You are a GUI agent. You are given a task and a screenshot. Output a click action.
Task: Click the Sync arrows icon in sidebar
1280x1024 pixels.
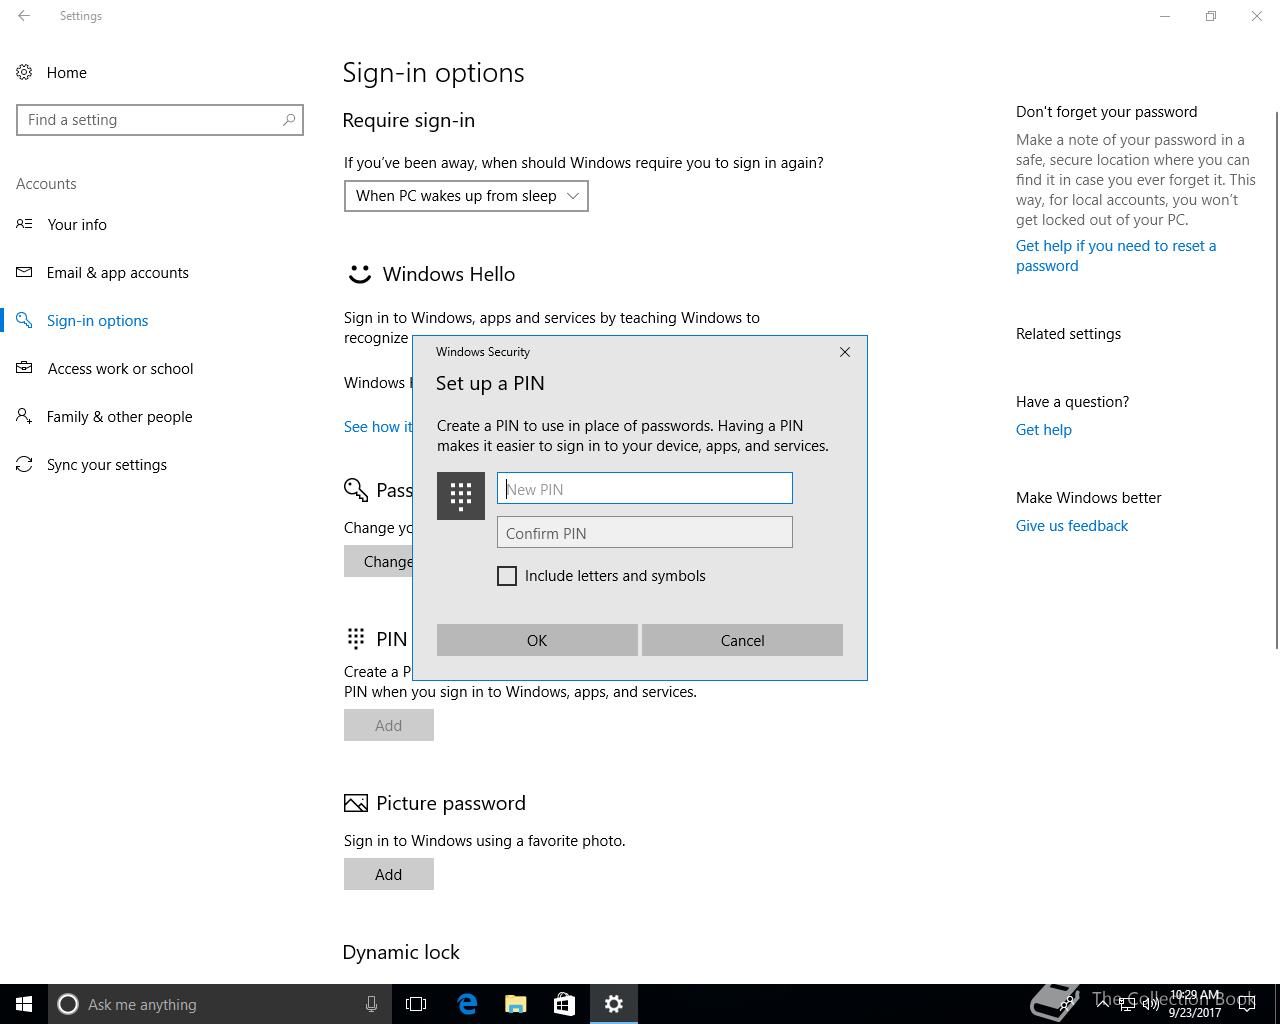pyautogui.click(x=24, y=464)
